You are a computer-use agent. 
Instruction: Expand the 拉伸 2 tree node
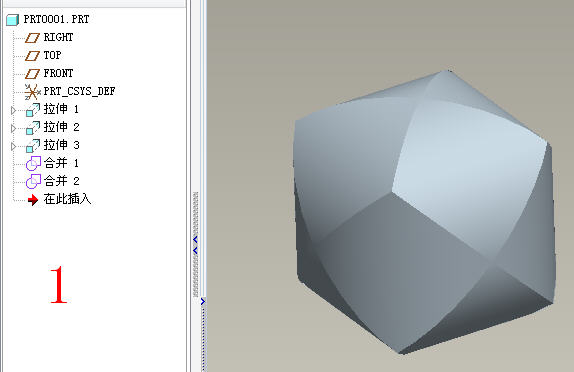click(x=14, y=128)
